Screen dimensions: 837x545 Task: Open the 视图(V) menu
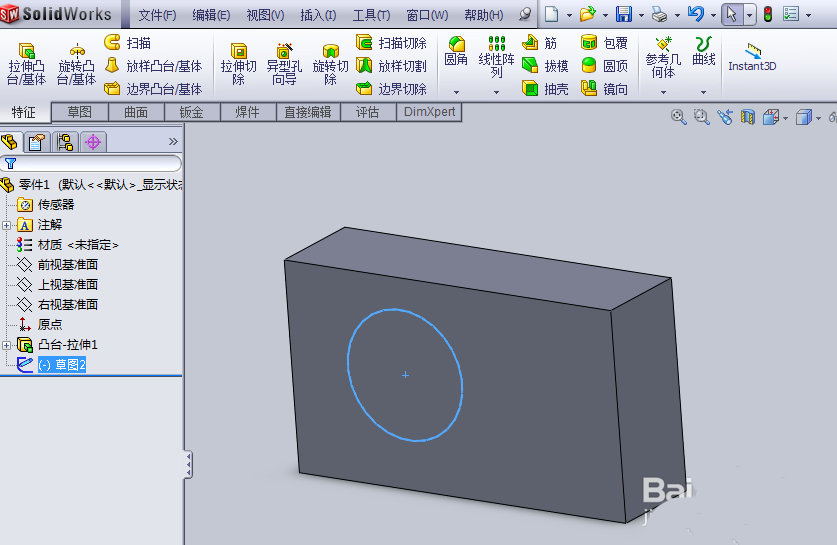(x=265, y=15)
